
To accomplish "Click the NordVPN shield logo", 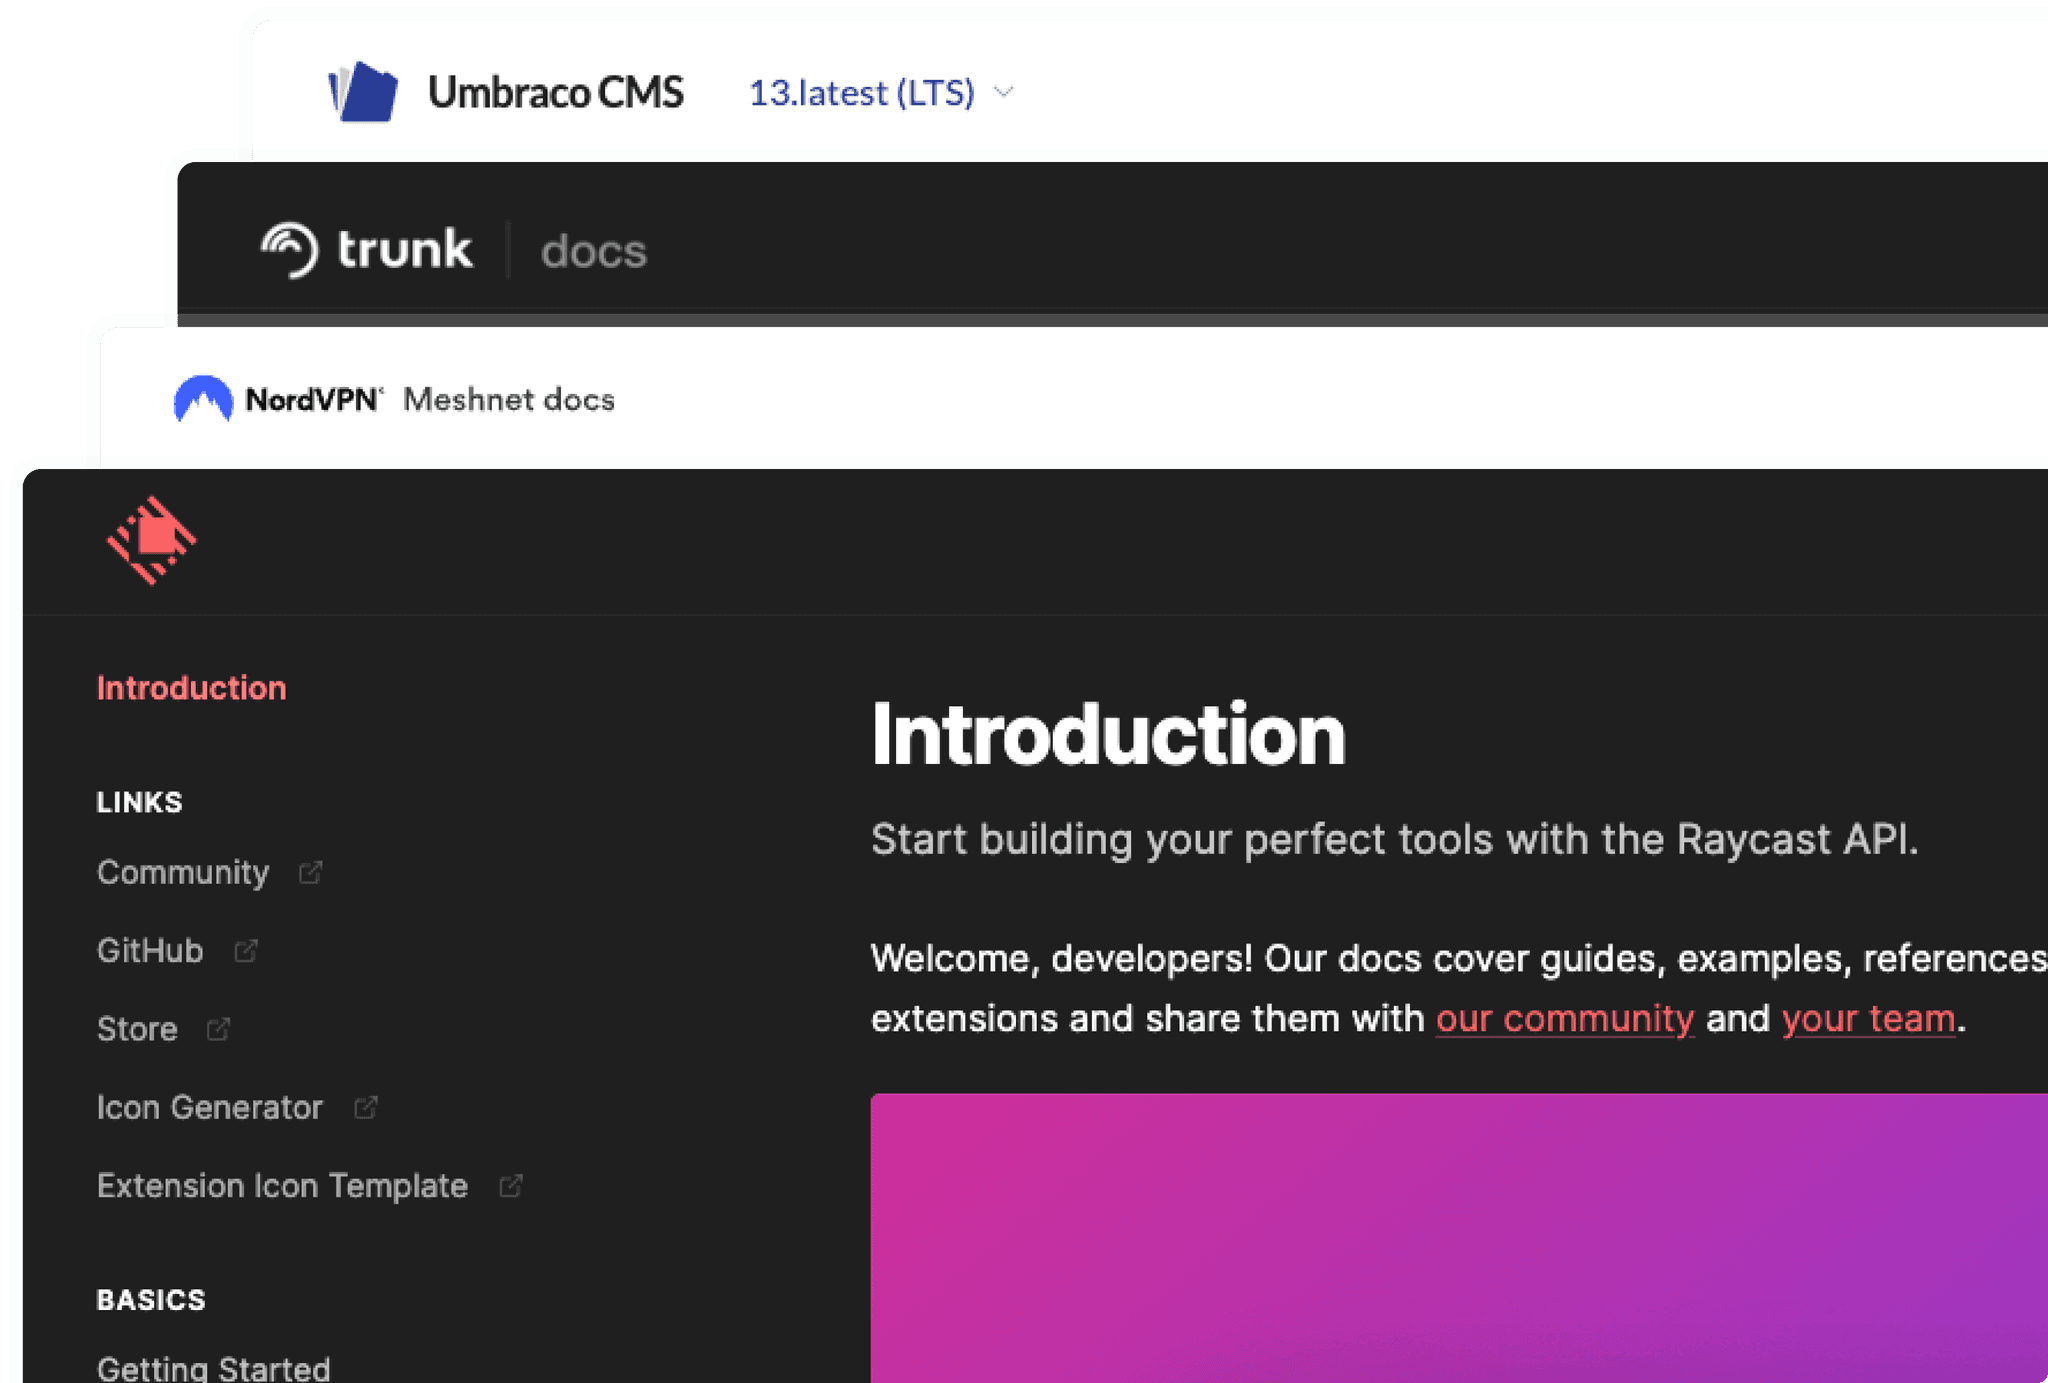I will pyautogui.click(x=205, y=399).
